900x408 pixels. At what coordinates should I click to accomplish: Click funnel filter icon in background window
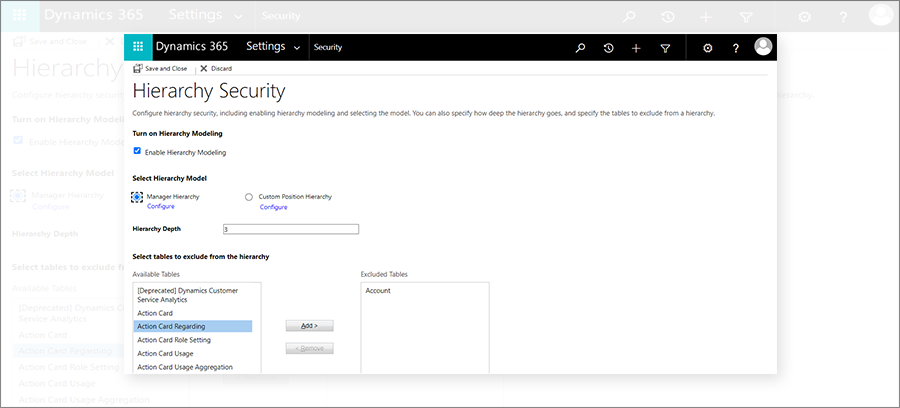pos(746,17)
